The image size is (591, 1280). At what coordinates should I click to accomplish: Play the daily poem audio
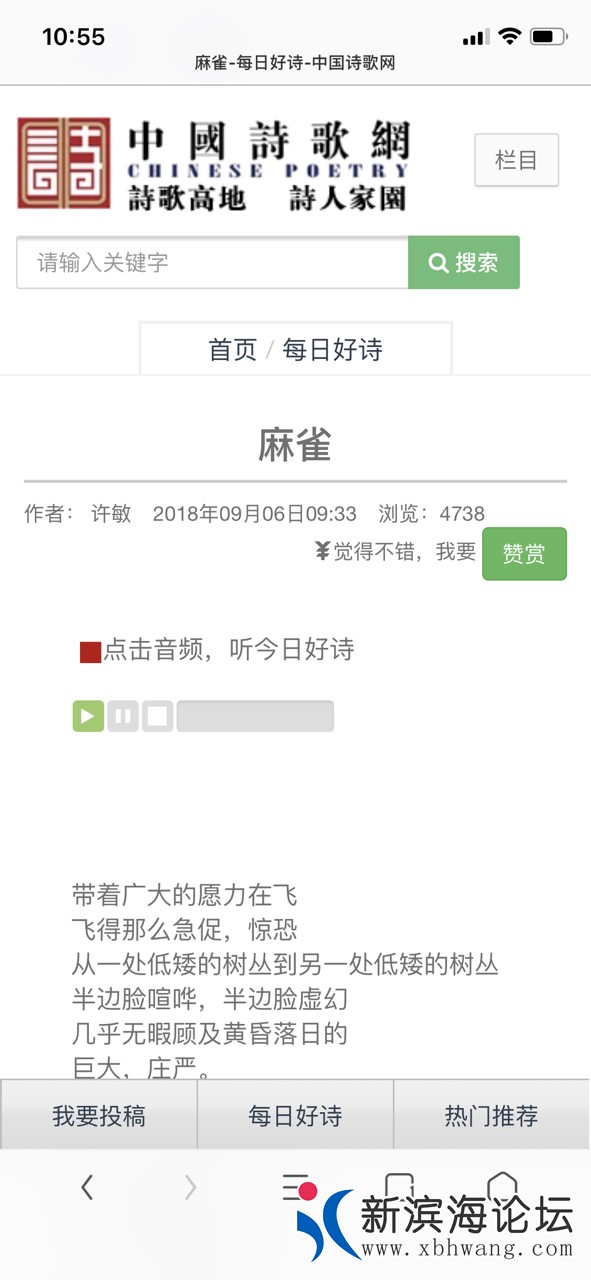click(x=88, y=716)
